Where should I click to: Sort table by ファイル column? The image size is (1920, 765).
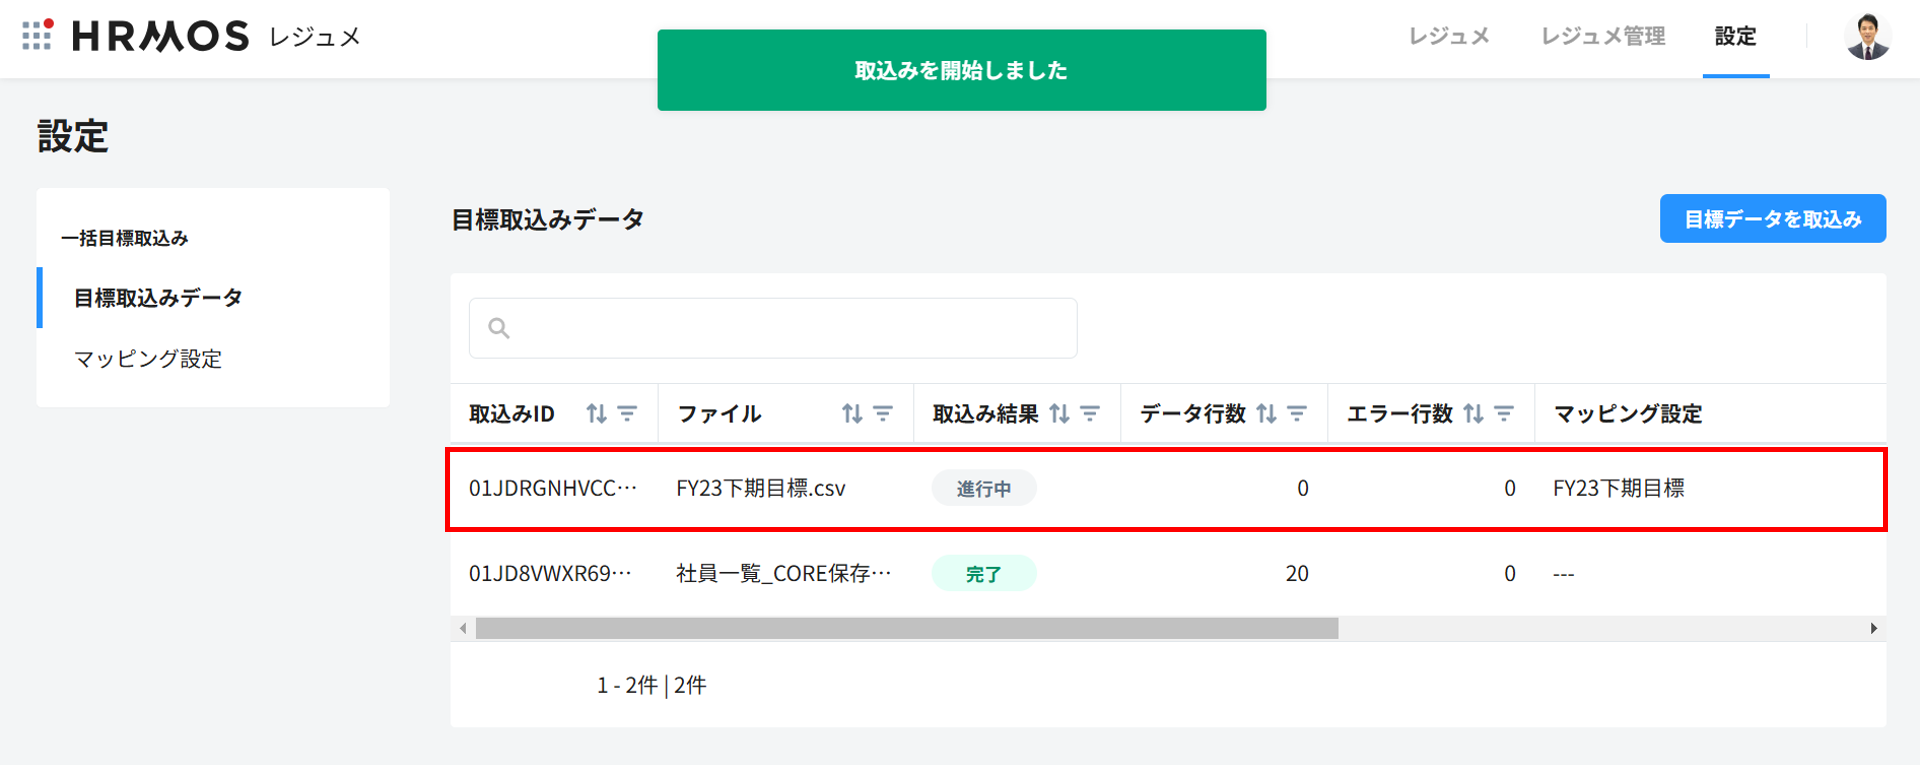coord(852,413)
